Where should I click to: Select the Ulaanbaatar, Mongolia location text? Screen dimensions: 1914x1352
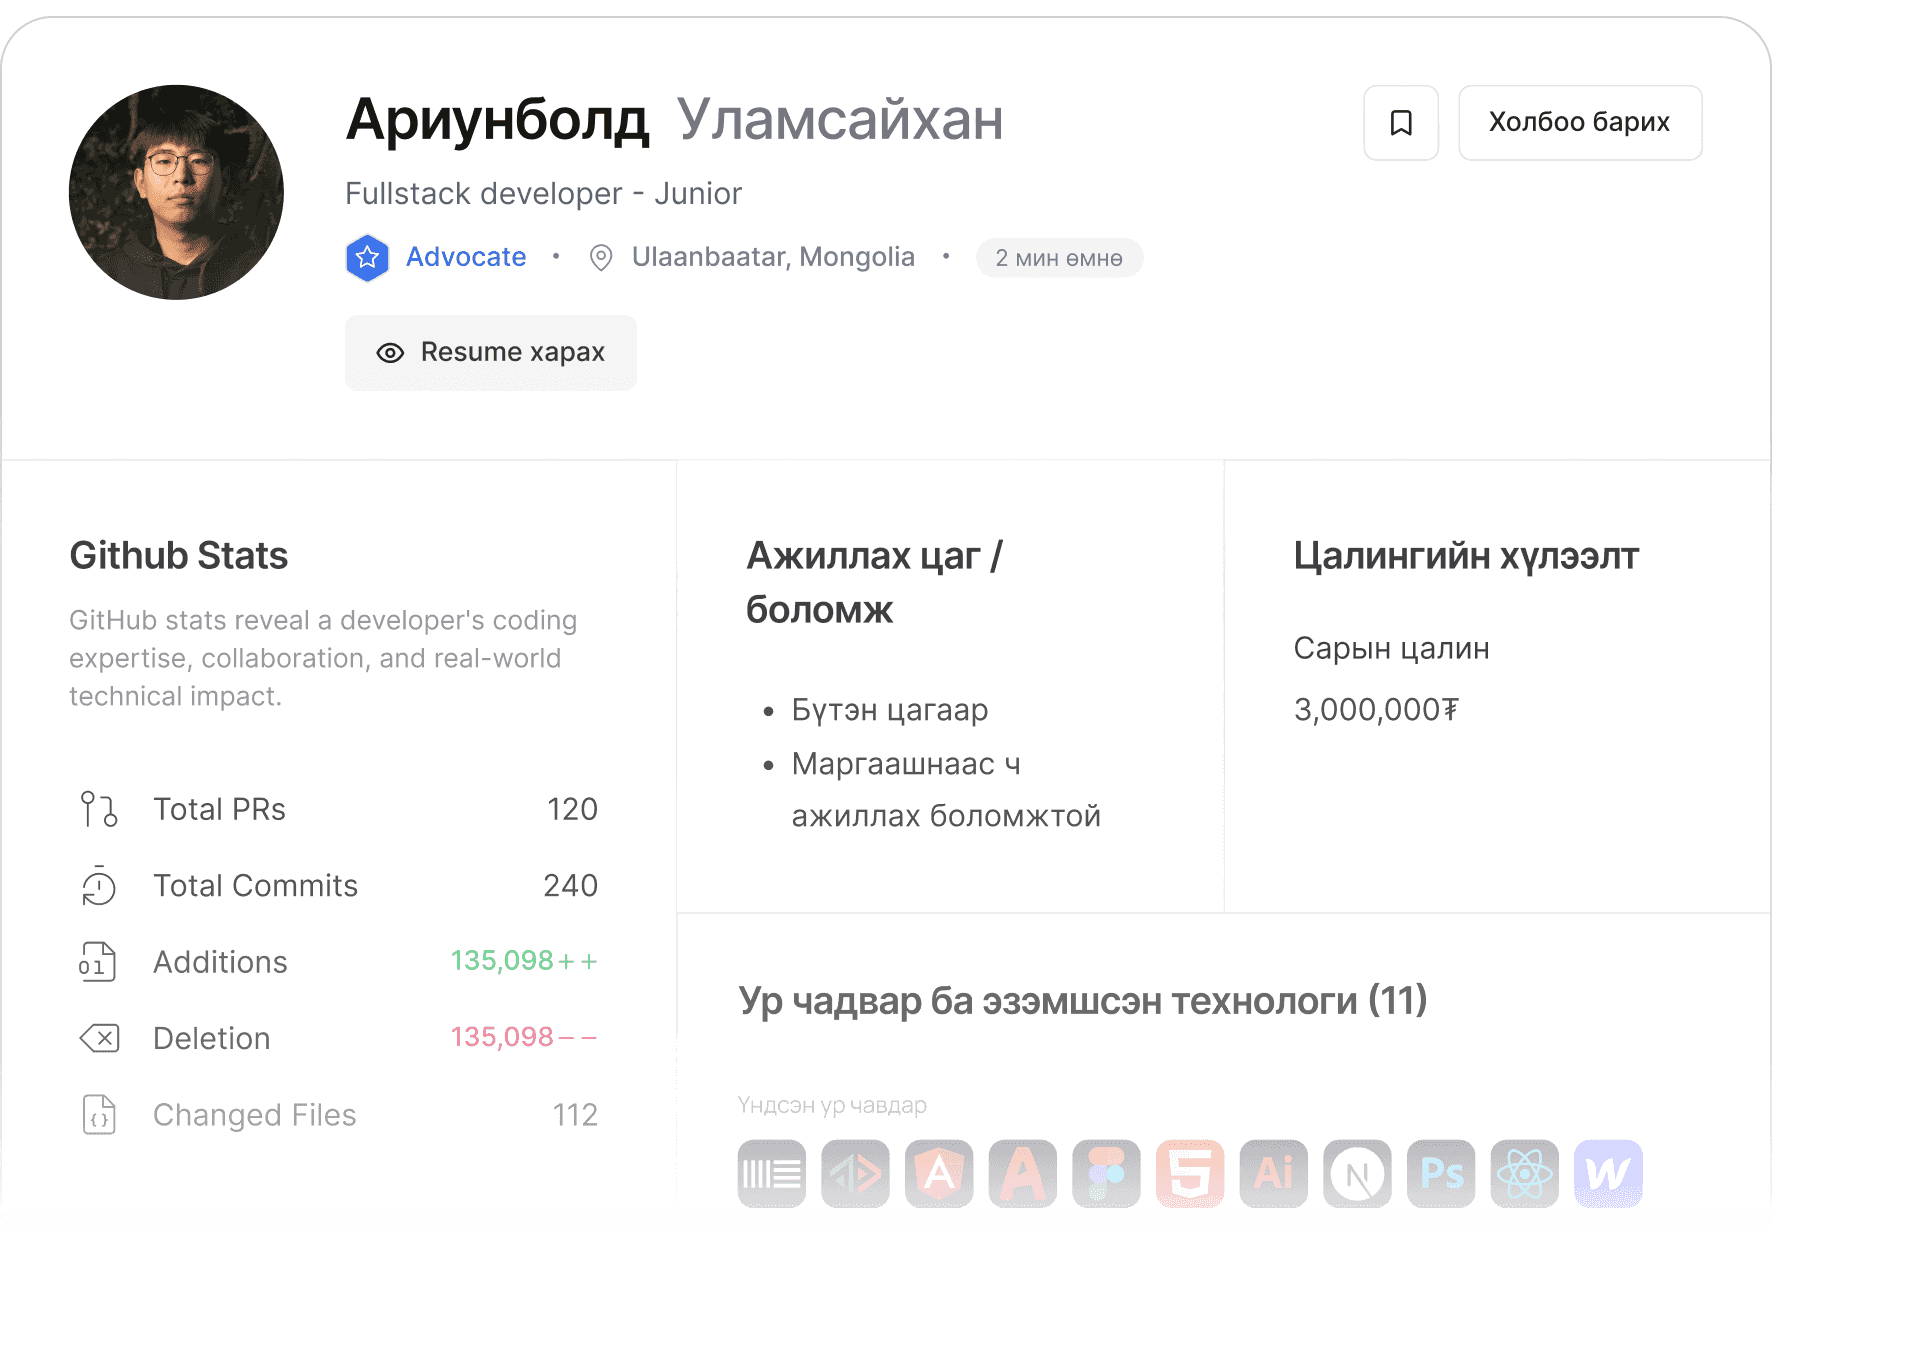(x=773, y=257)
